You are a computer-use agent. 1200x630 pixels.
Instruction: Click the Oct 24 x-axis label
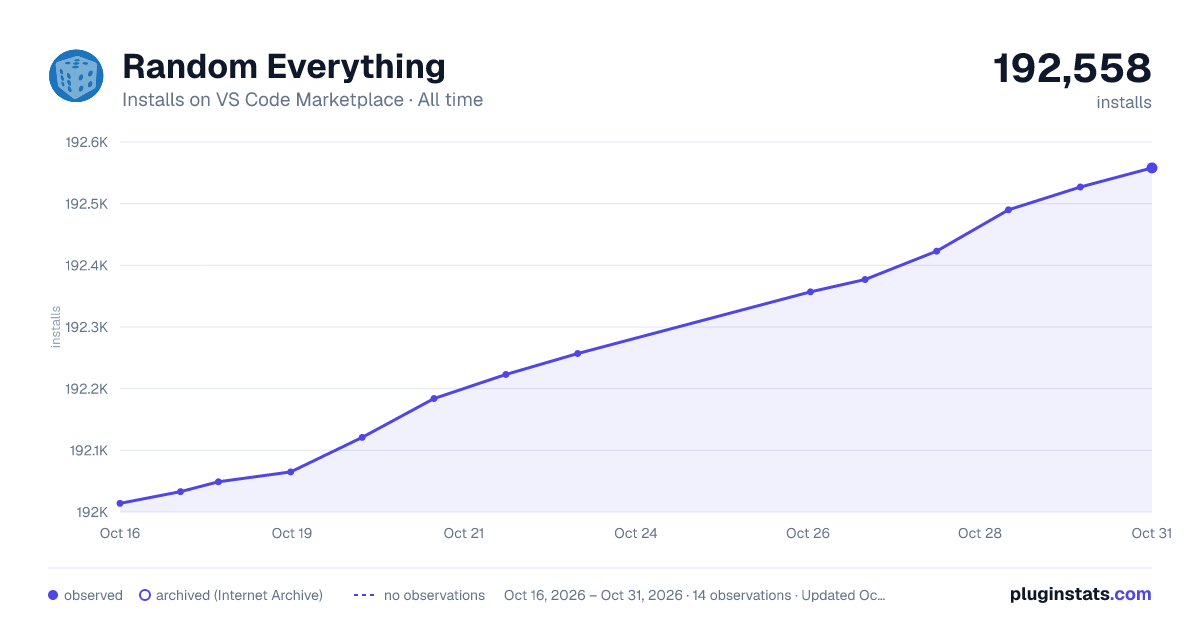[636, 533]
